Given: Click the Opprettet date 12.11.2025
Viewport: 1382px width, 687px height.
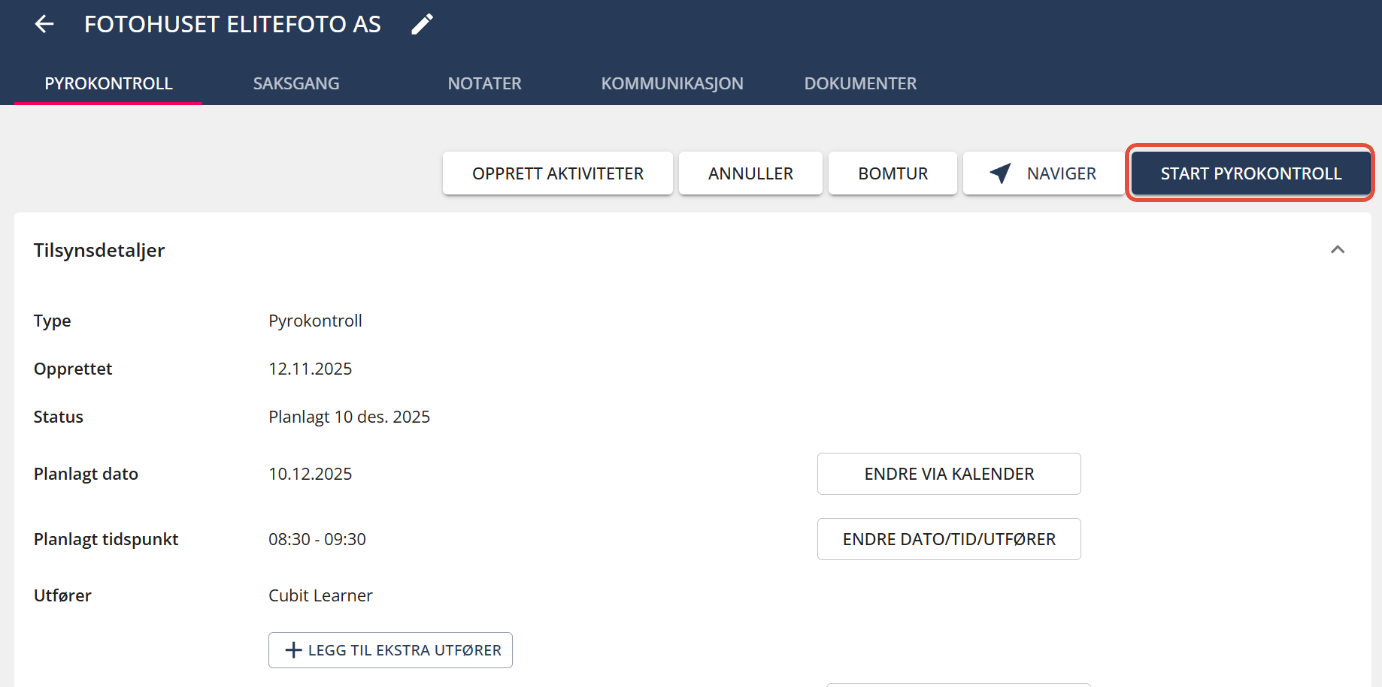Looking at the screenshot, I should (310, 369).
